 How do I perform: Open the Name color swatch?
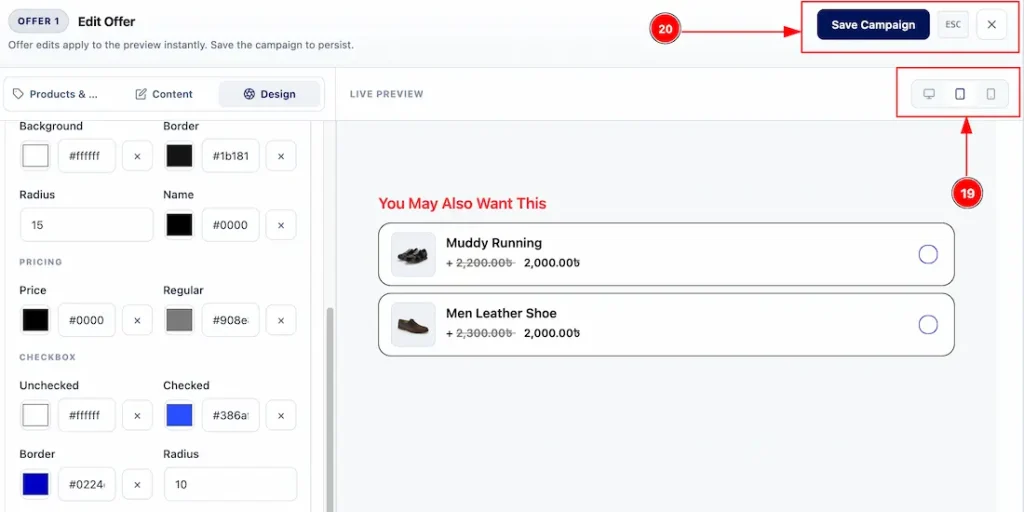179,225
